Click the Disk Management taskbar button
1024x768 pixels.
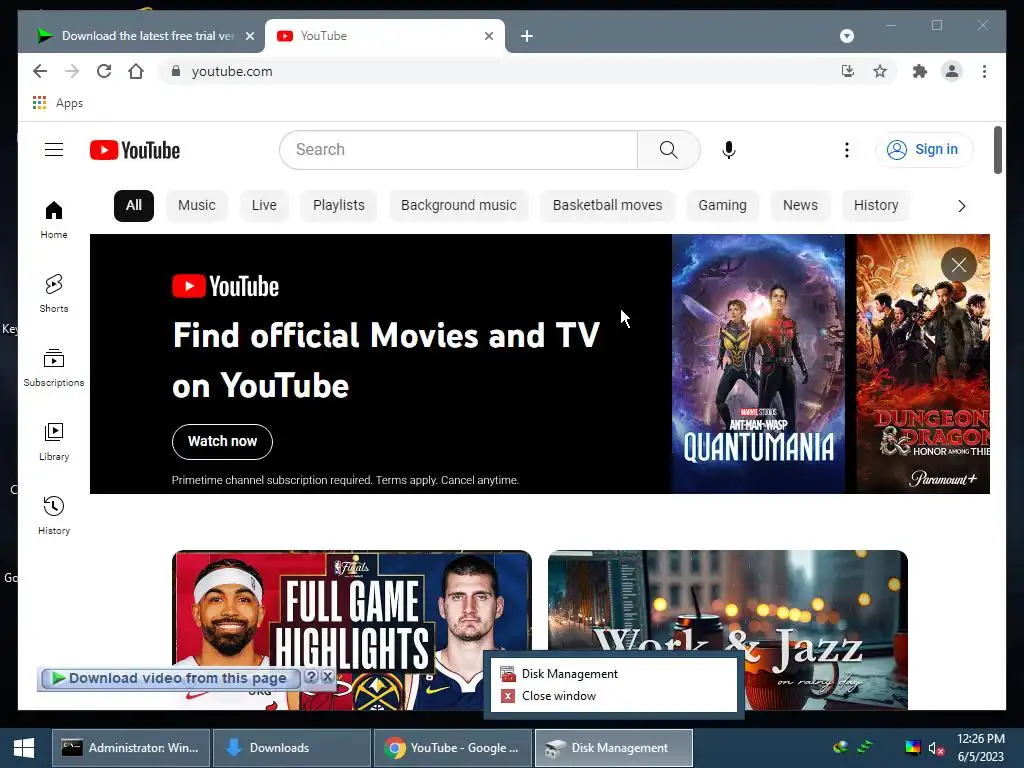[613, 748]
